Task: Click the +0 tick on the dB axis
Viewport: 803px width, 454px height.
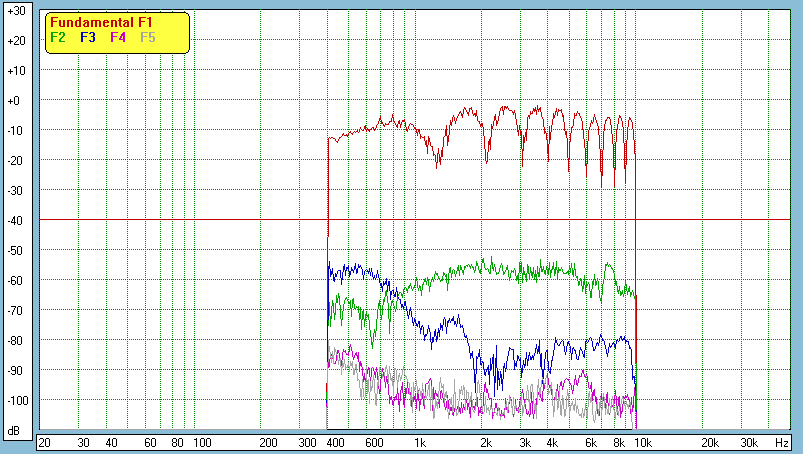Action: [x=15, y=101]
